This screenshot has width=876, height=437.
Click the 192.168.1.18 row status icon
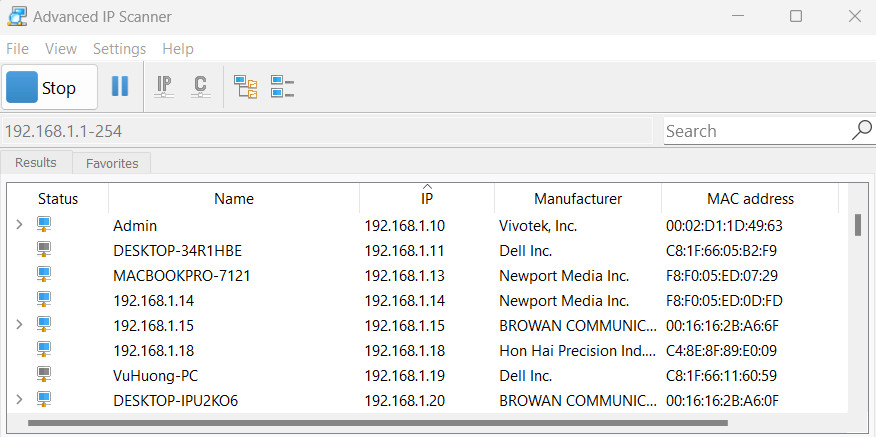(44, 350)
